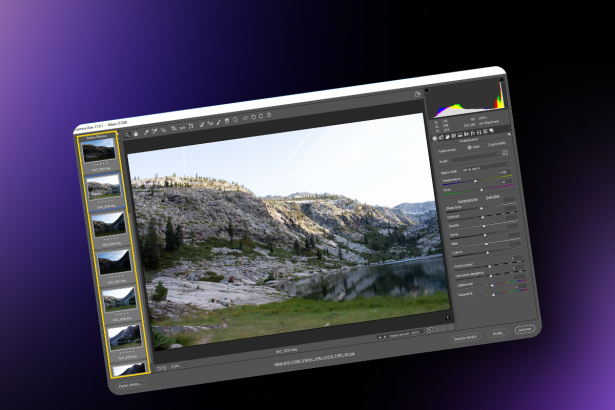Switch to the Detail tab
615x410 pixels.
447,137
